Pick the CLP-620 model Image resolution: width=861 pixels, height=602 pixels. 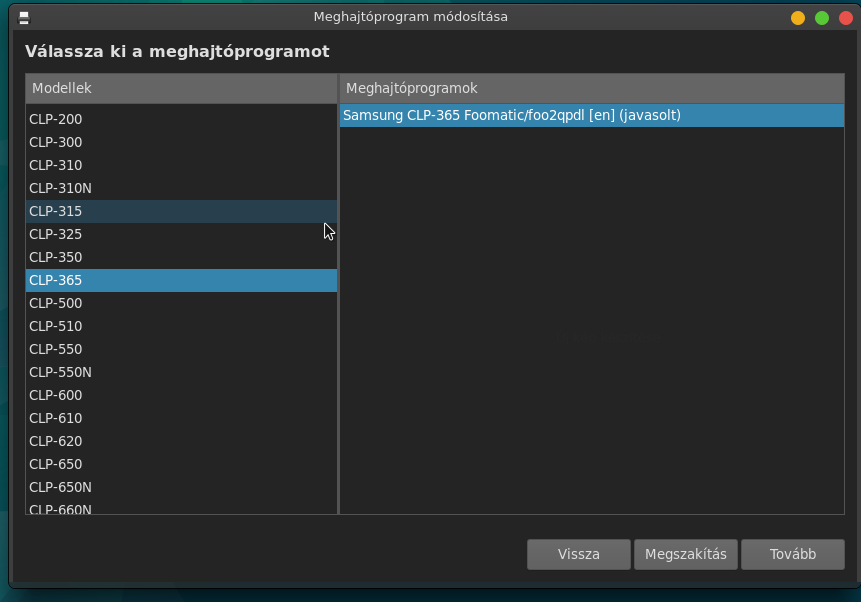[x=181, y=442]
